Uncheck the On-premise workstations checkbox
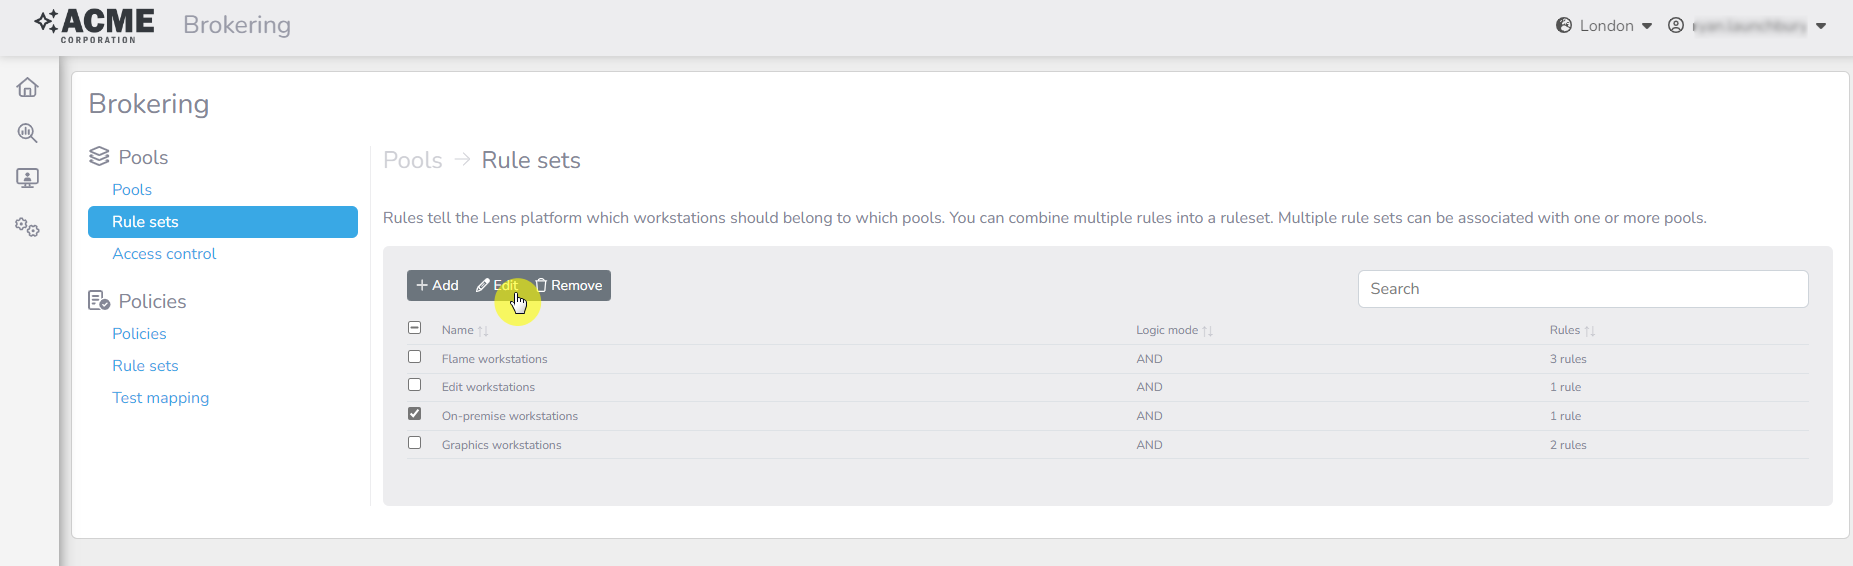1853x566 pixels. [x=415, y=414]
